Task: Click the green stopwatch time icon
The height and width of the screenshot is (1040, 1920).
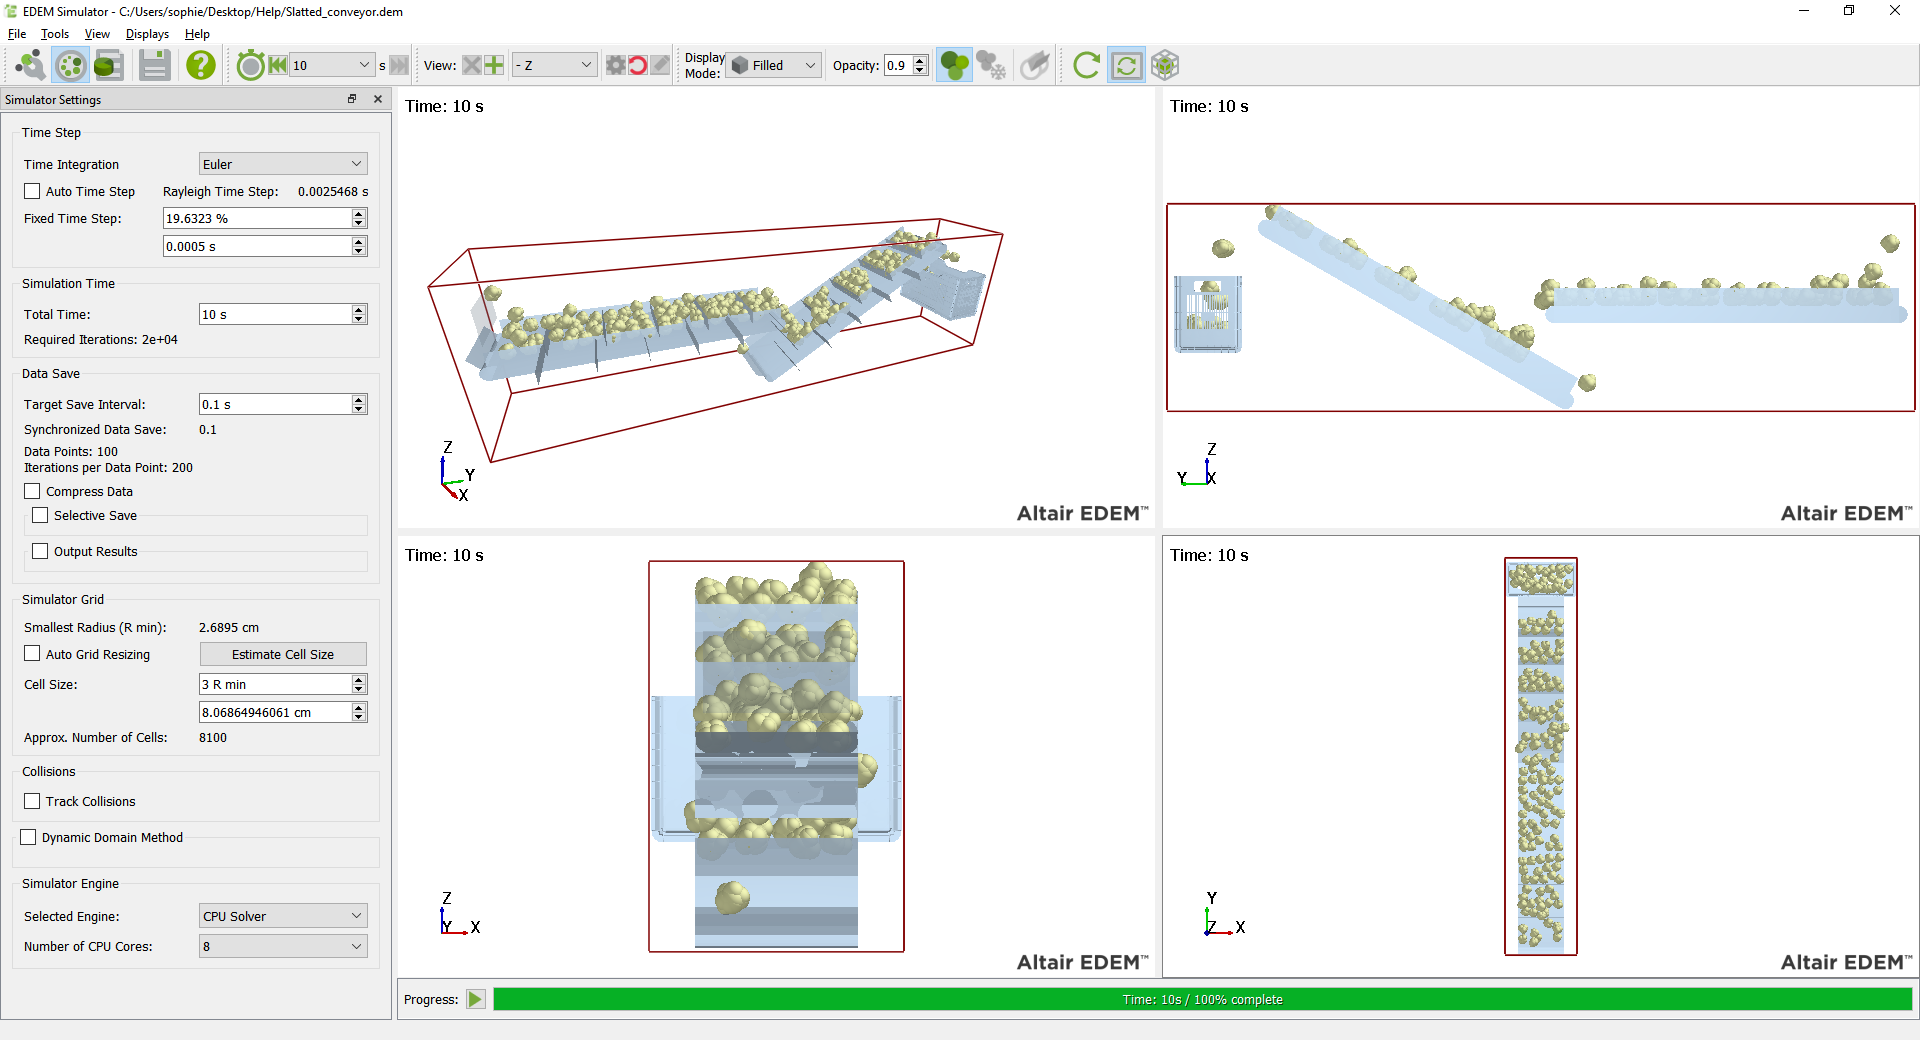Action: 250,66
